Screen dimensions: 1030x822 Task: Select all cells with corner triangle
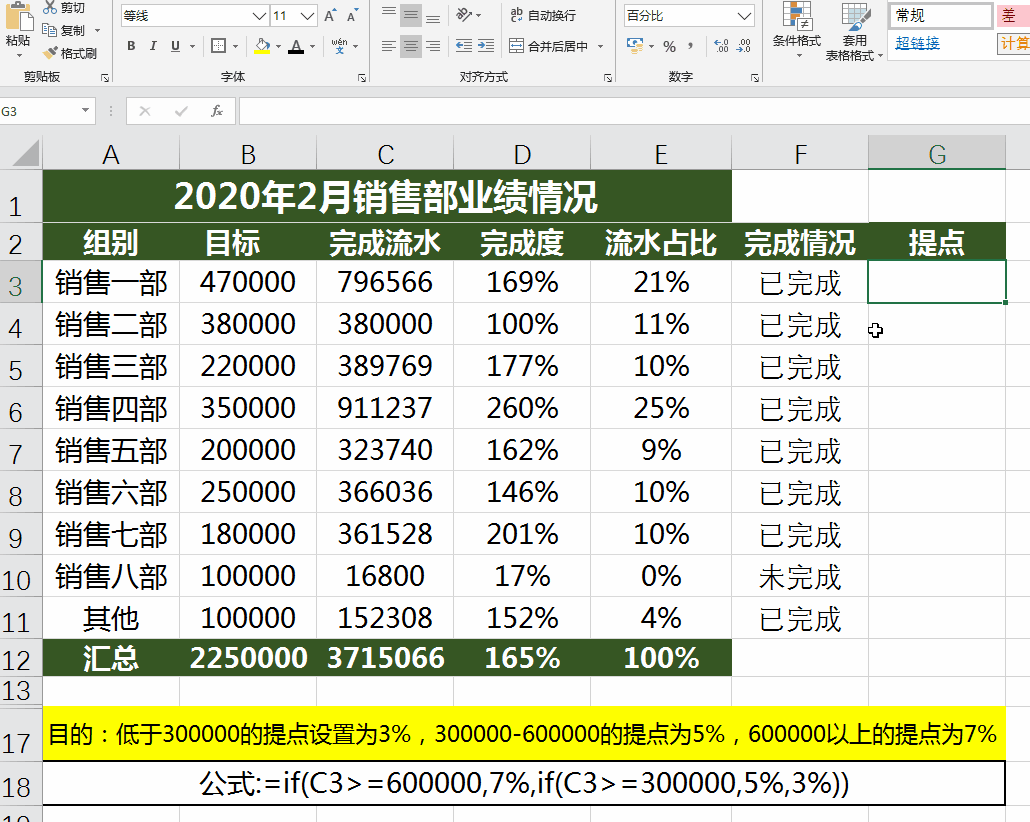[x=25, y=153]
